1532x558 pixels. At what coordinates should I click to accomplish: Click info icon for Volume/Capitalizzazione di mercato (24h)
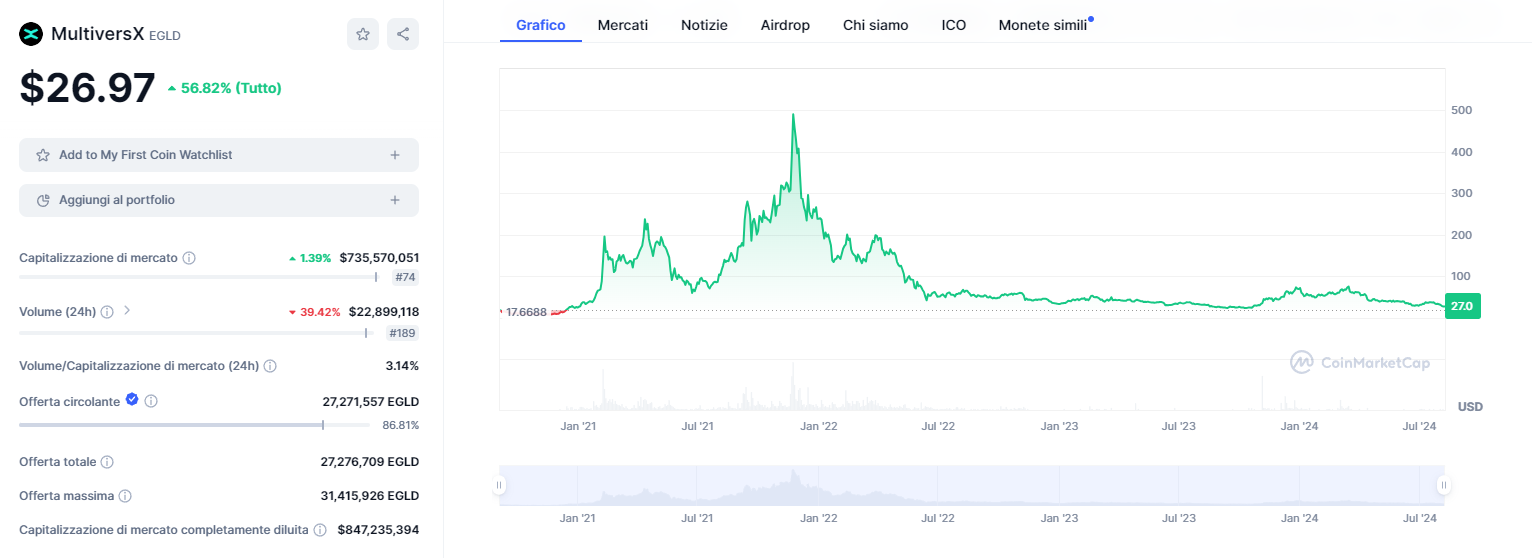click(270, 366)
